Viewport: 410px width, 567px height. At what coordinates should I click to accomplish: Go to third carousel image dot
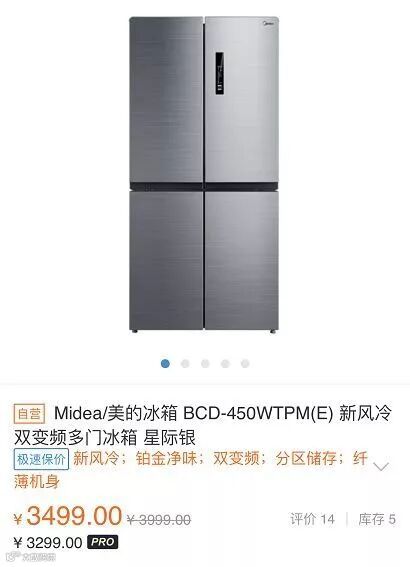point(205,363)
